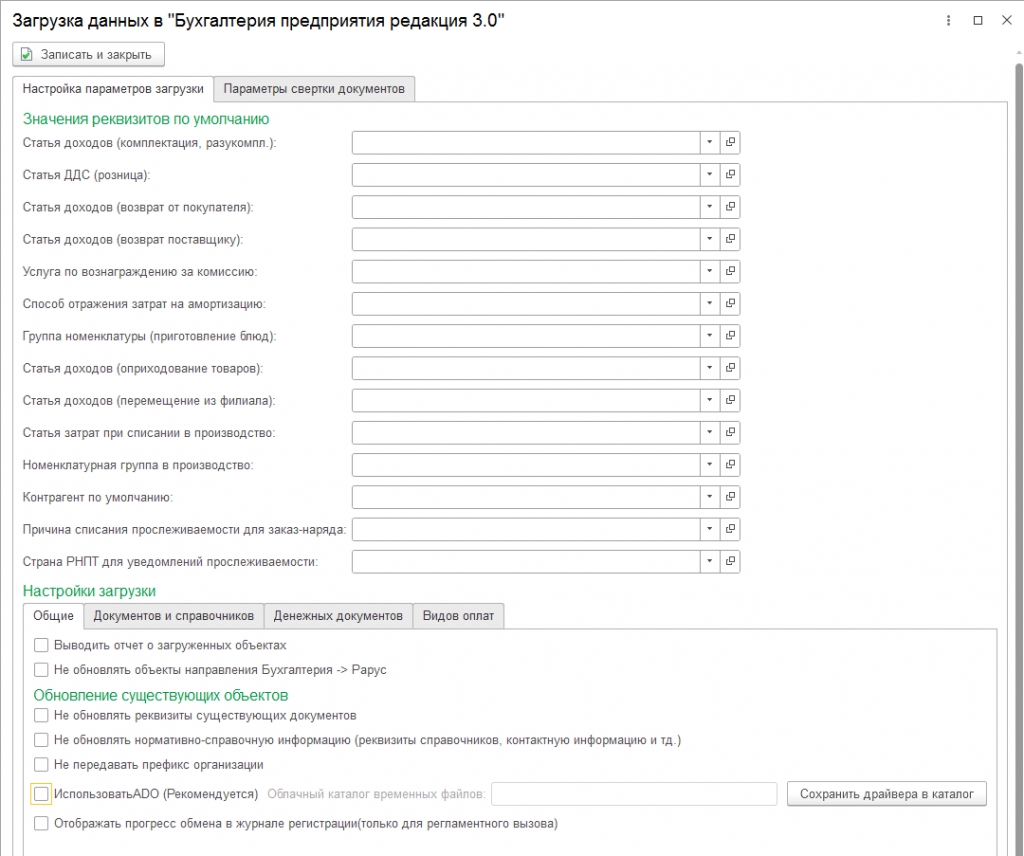Open selection form for Статья доходов (возврат поставщику)
1024x856 pixels.
coord(730,239)
